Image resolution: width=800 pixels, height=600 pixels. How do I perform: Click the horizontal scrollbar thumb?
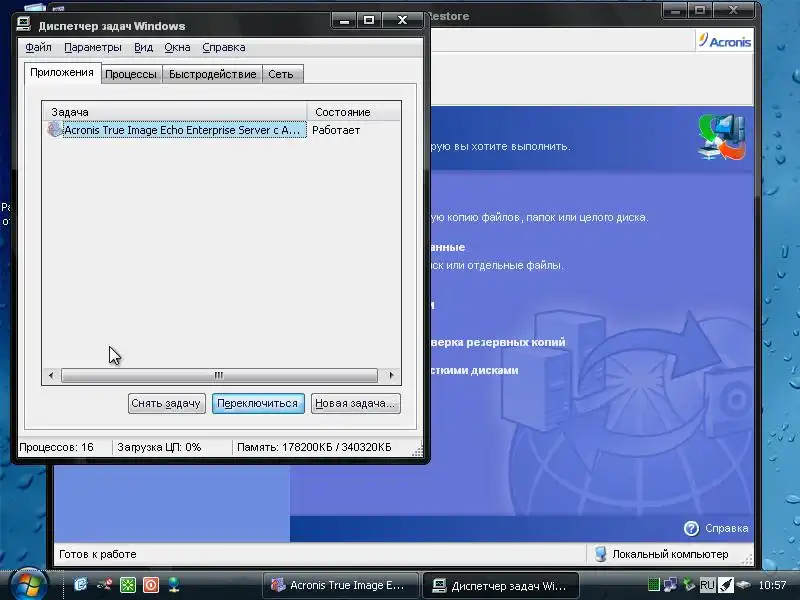[x=219, y=376]
